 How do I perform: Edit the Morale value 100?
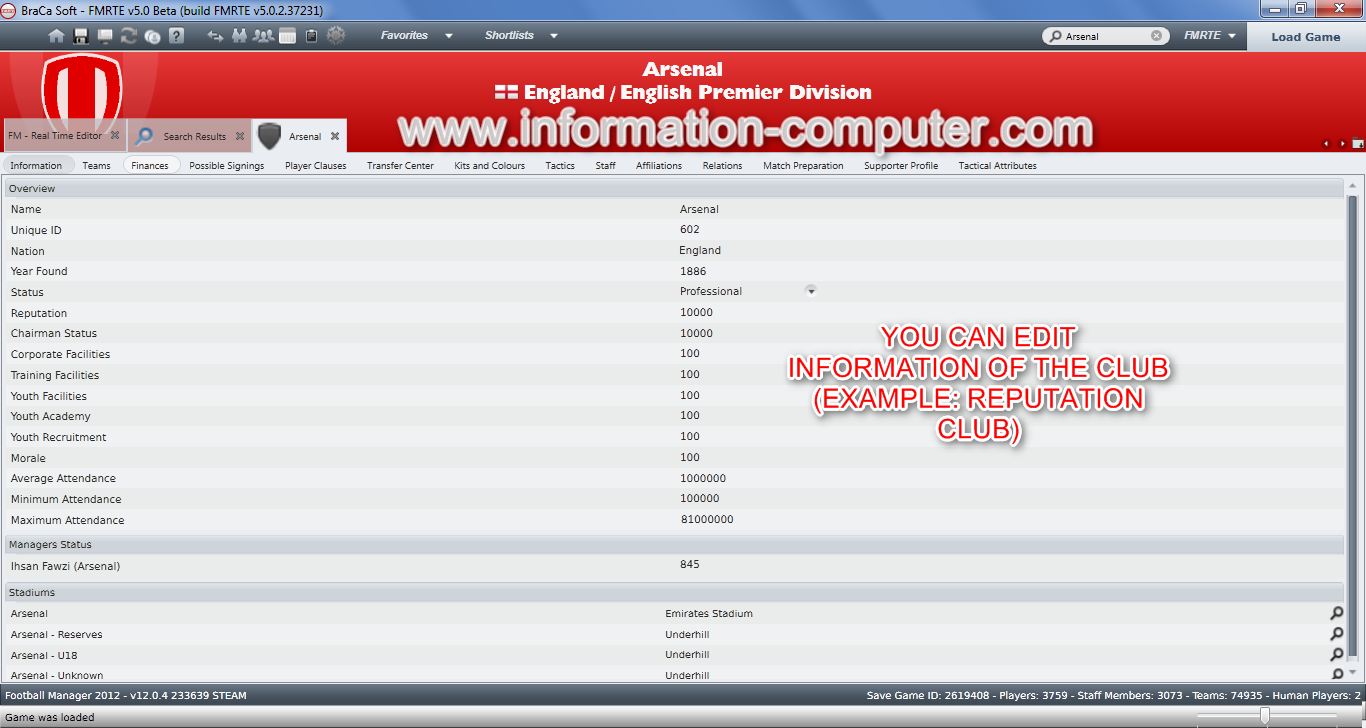690,458
